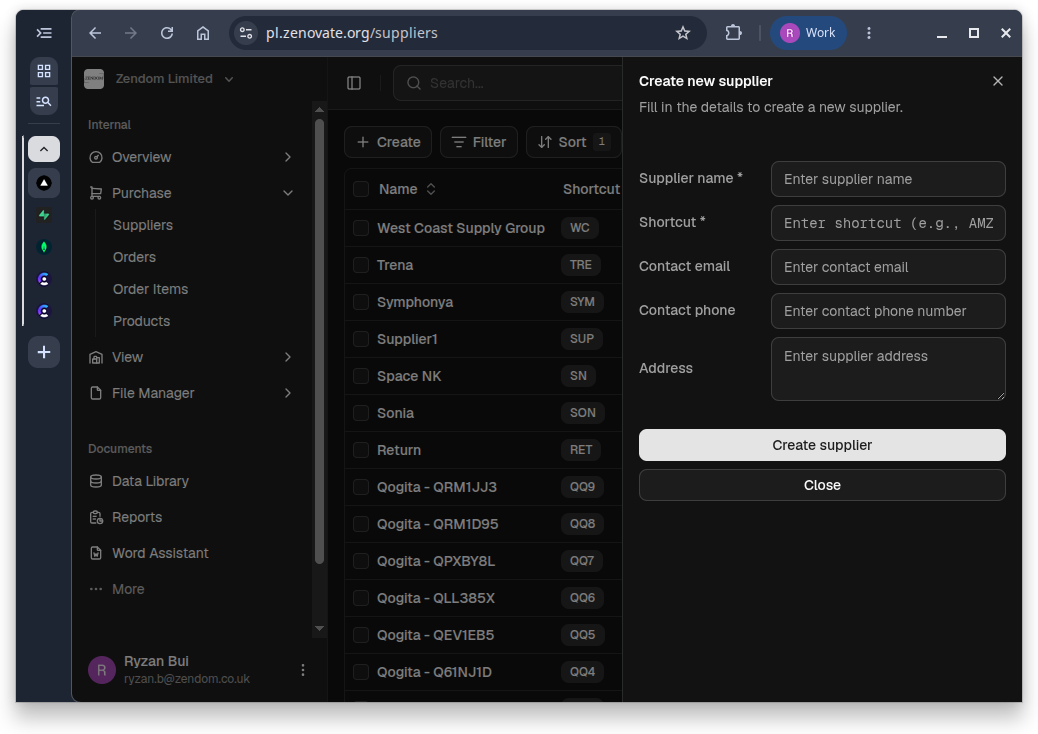Click the Search input field
This screenshot has height=734, width=1038.
pos(508,83)
